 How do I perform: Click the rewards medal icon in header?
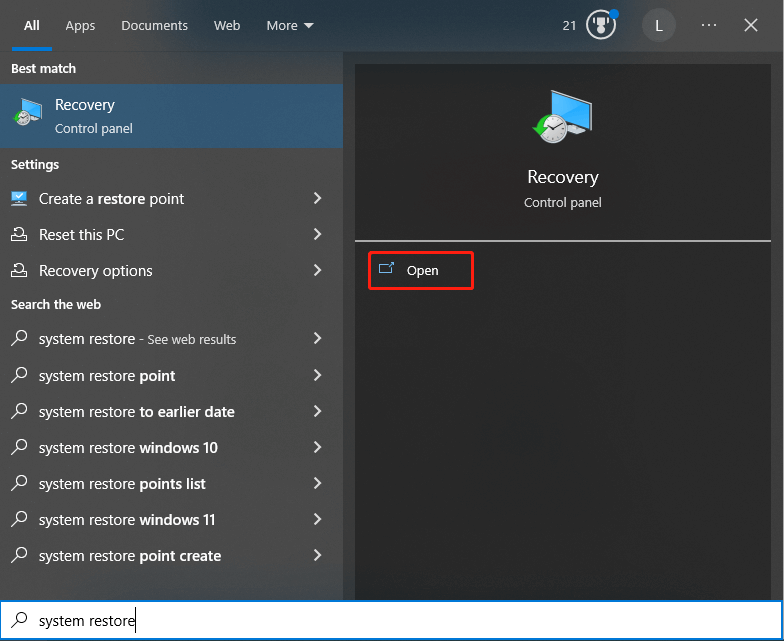click(602, 25)
